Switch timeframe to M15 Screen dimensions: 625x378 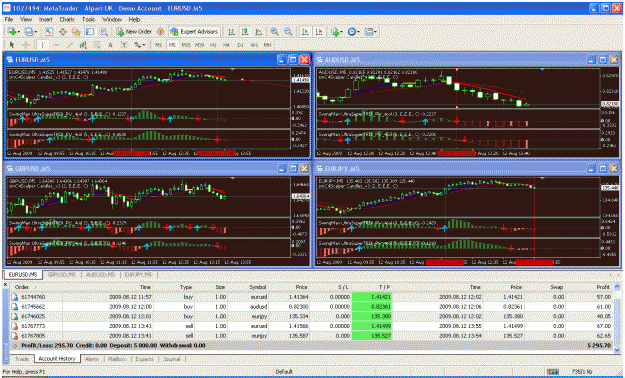[186, 45]
